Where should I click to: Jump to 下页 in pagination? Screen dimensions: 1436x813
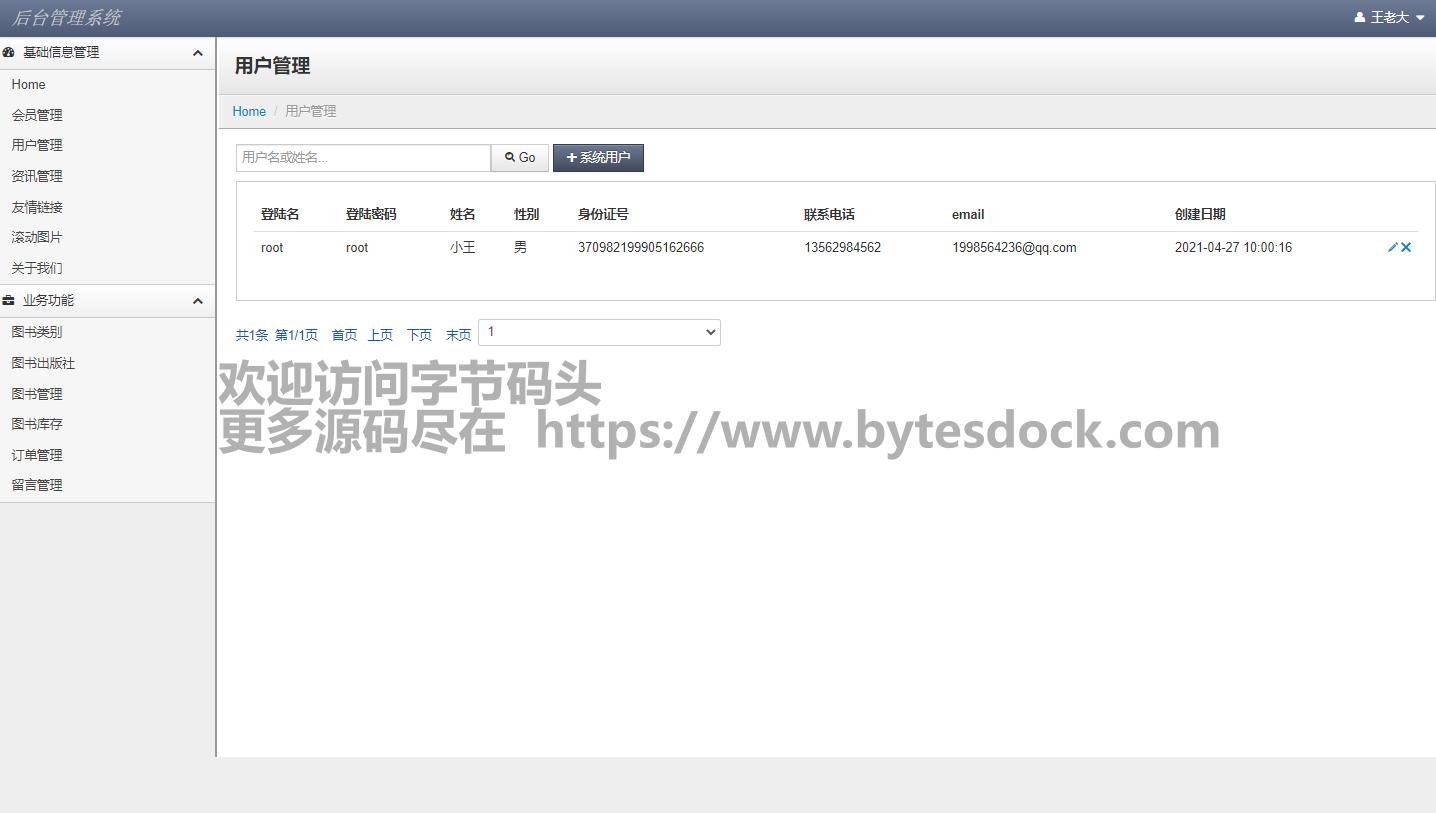point(419,335)
